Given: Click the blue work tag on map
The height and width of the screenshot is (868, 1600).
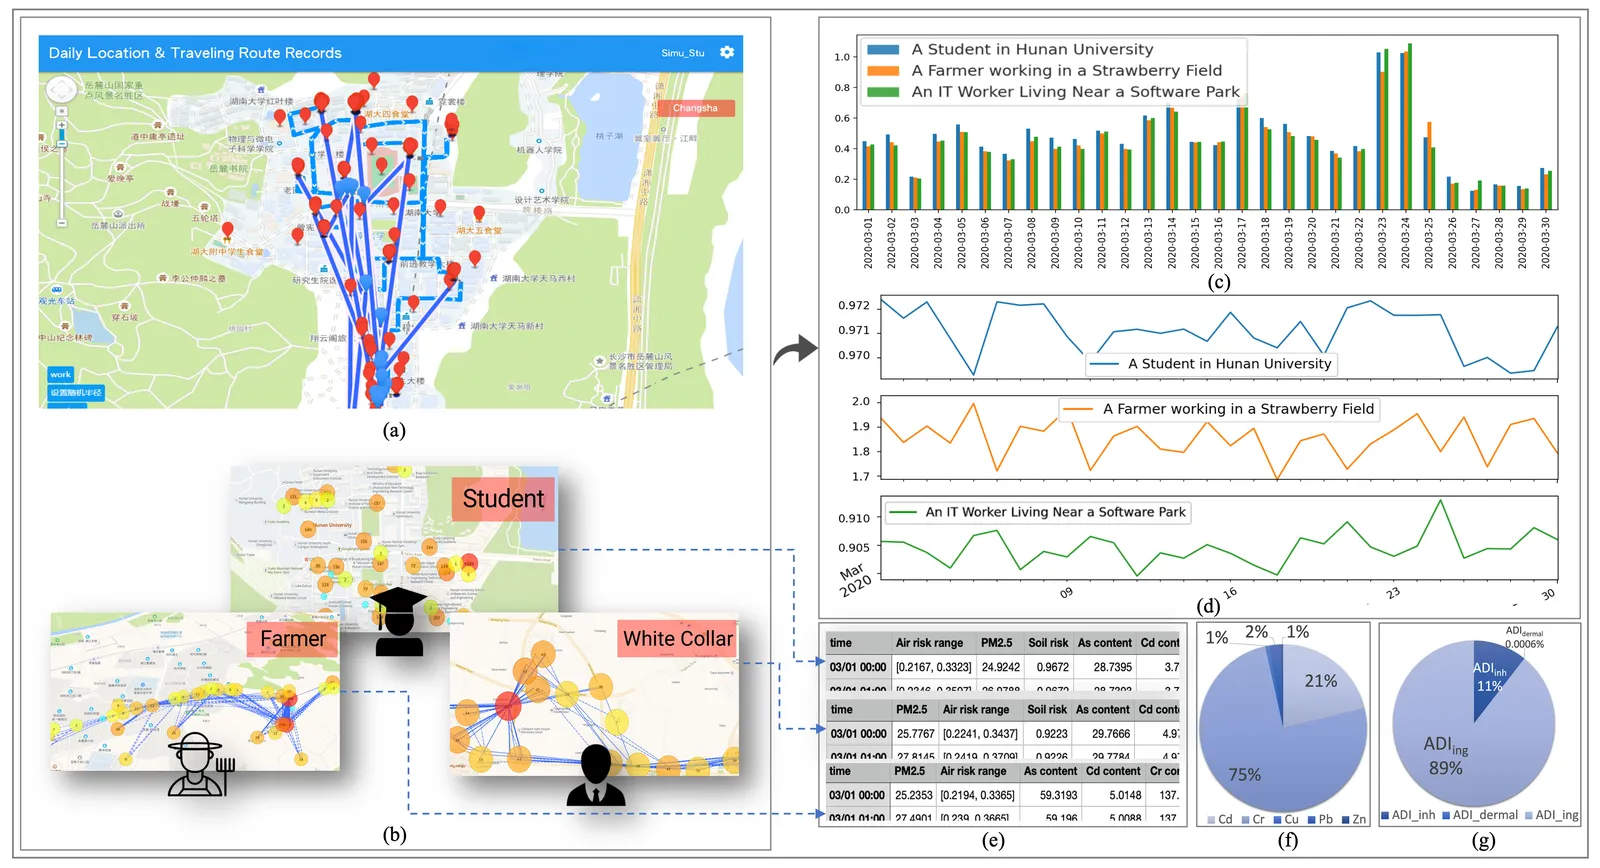Looking at the screenshot, I should click(61, 374).
